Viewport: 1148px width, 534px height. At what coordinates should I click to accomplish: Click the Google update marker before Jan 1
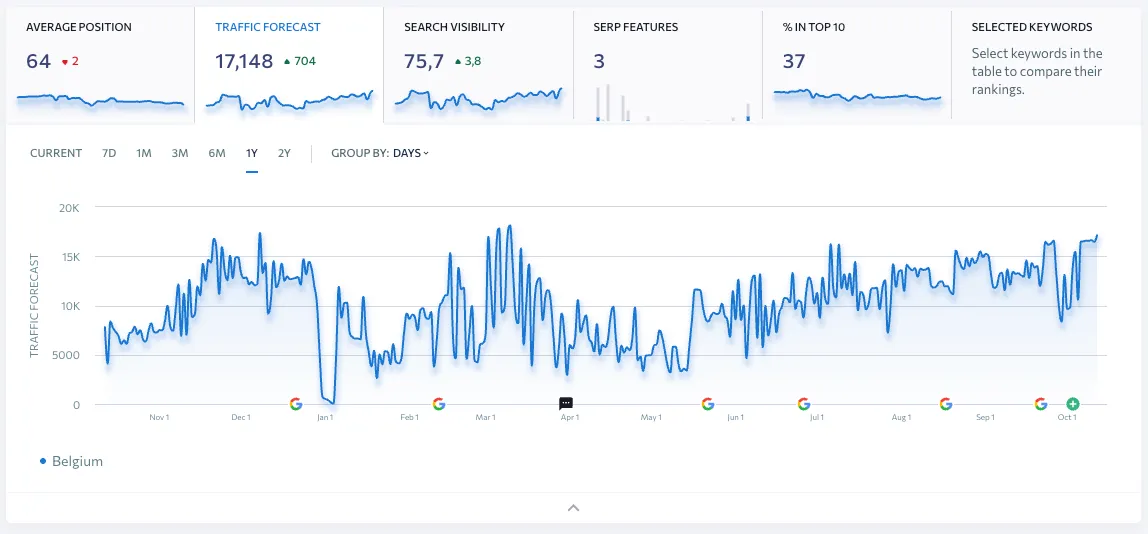296,404
